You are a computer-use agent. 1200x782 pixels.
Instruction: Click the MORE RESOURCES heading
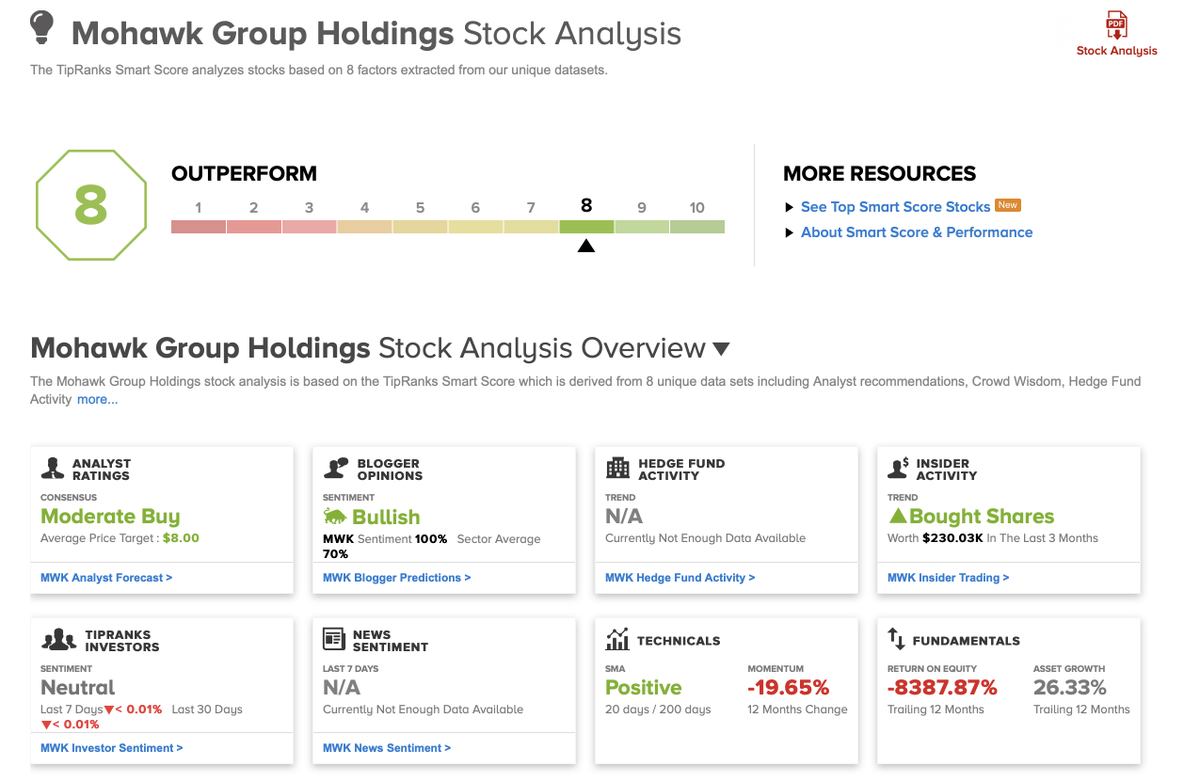click(879, 174)
